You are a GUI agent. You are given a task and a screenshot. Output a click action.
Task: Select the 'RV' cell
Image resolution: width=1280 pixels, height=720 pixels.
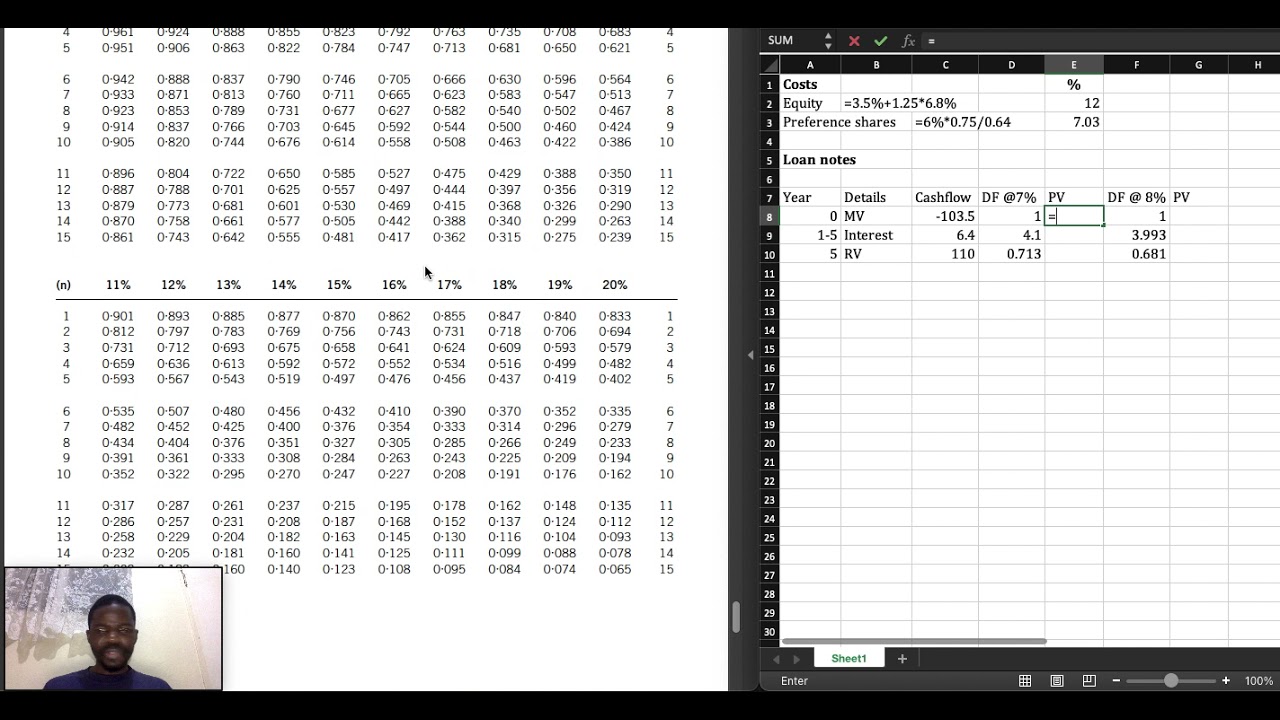(x=876, y=254)
